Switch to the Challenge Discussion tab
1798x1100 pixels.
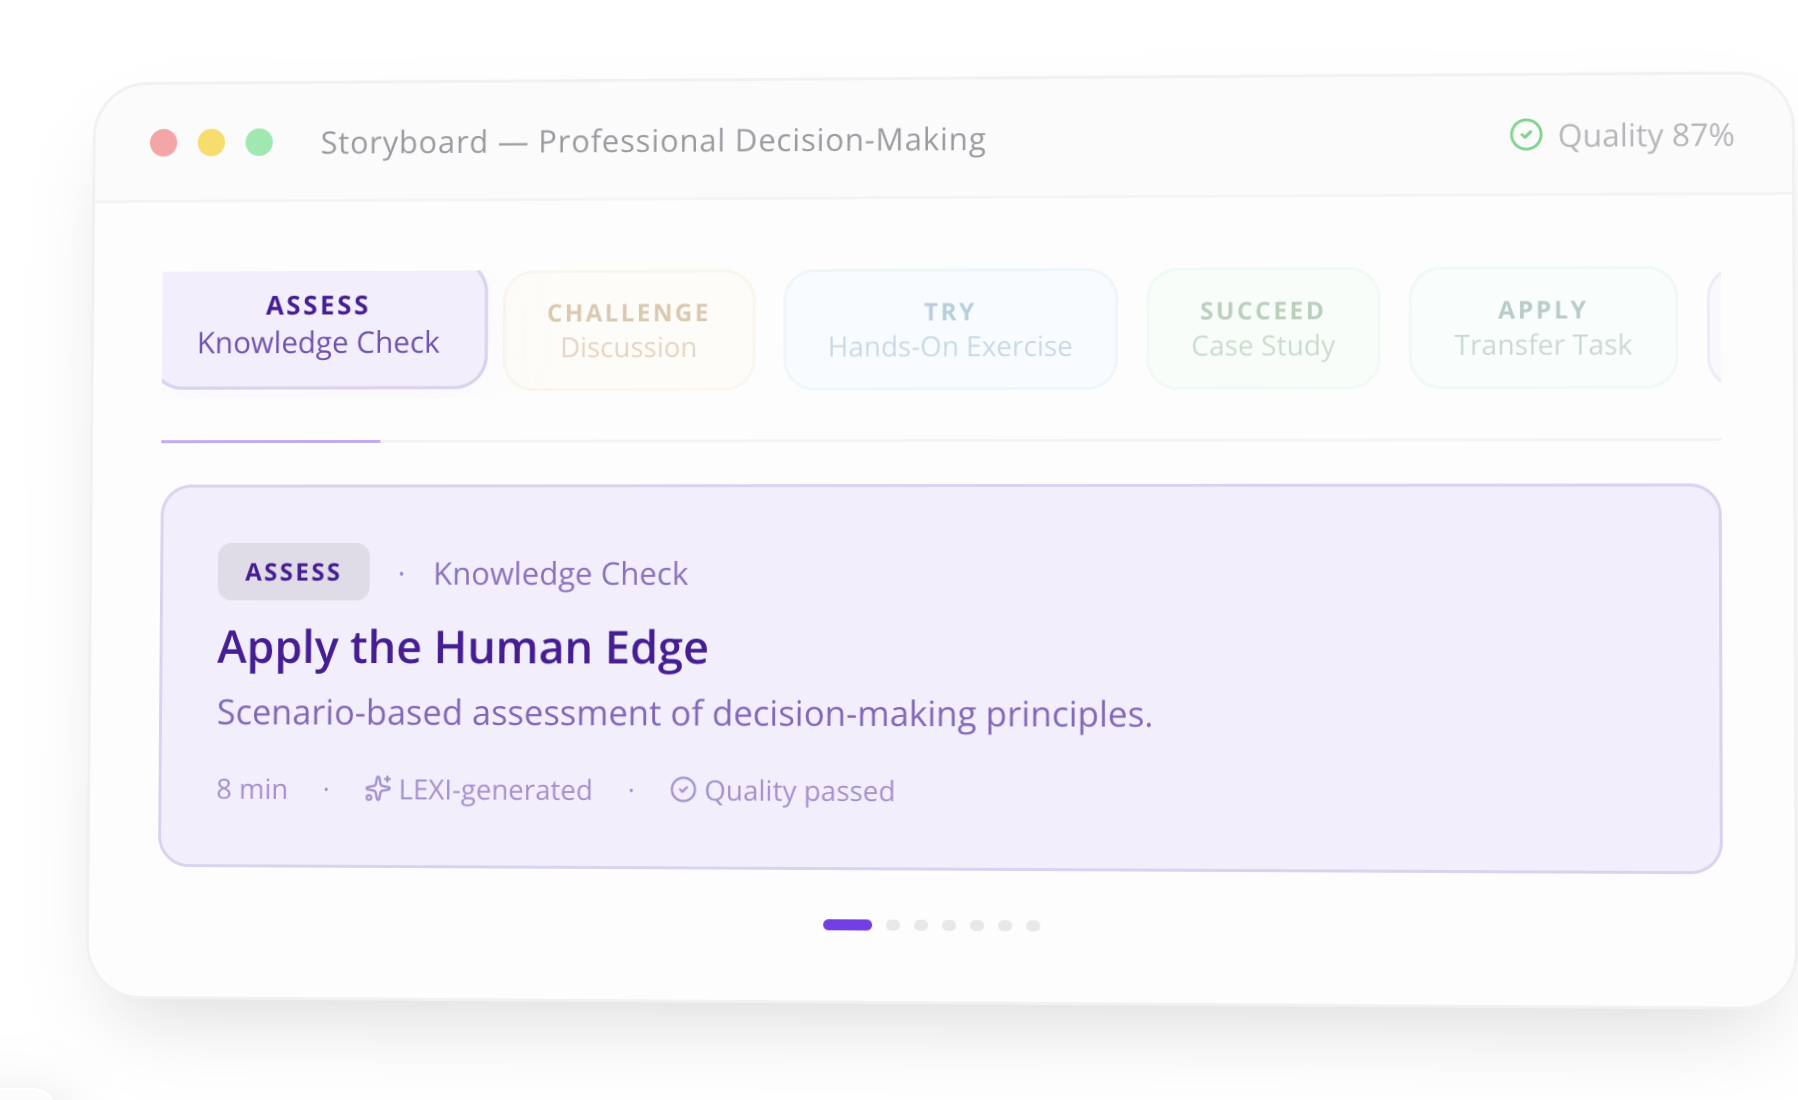[x=629, y=330]
